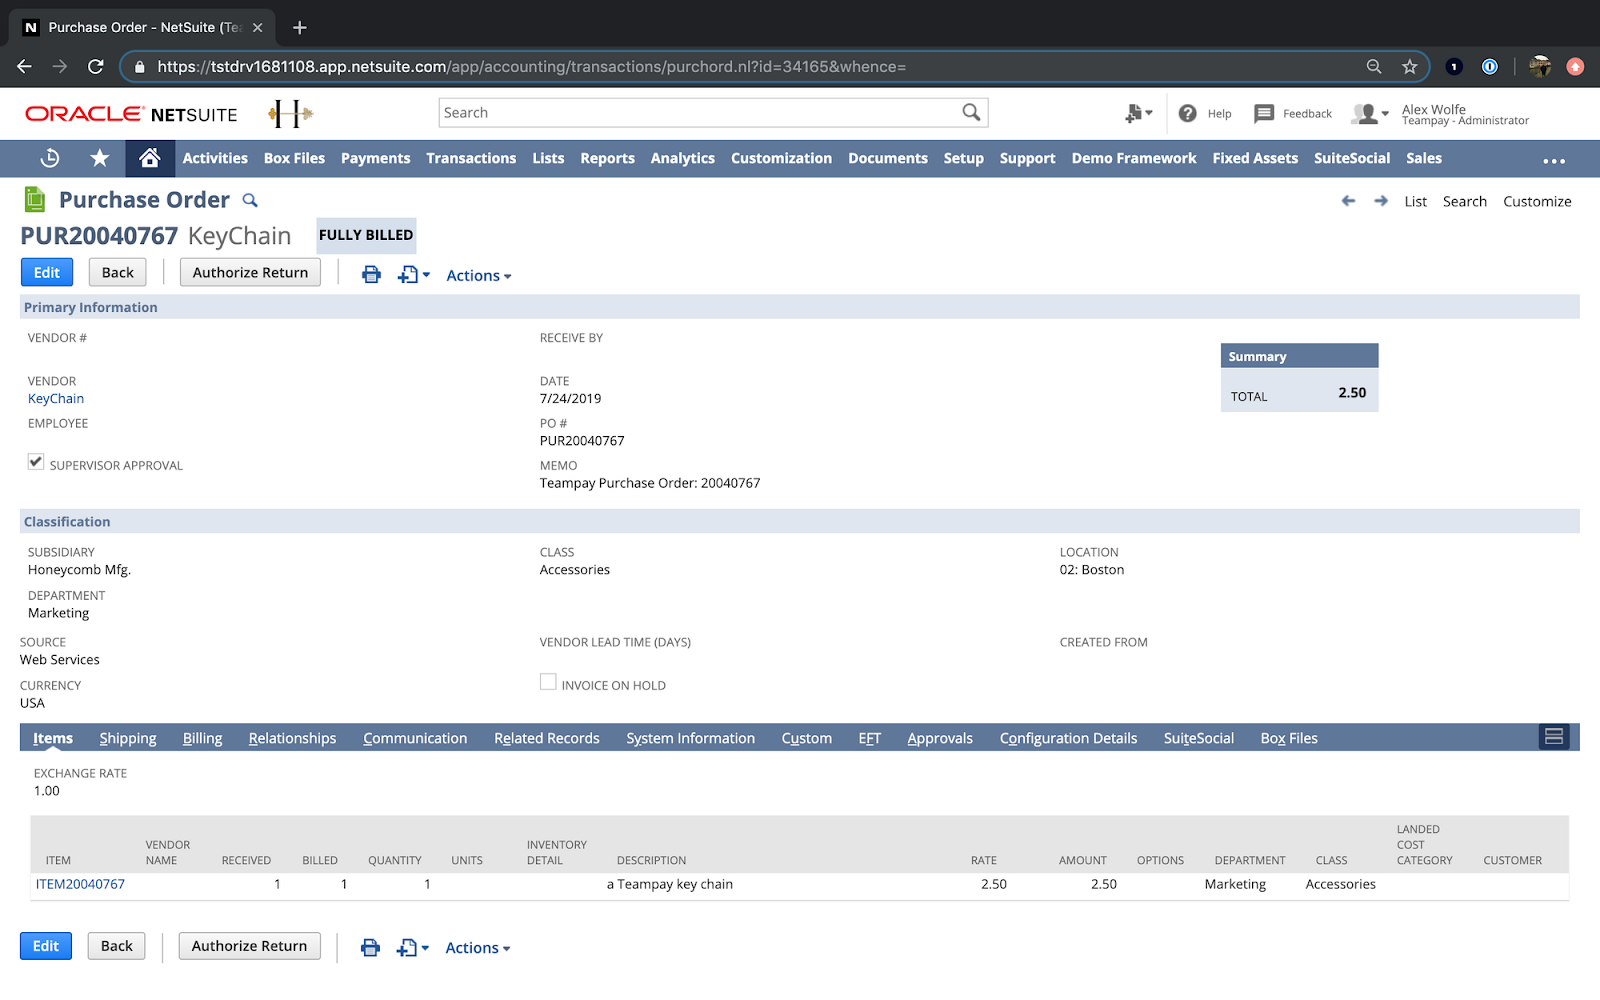The width and height of the screenshot is (1600, 1000).
Task: Open the Recent Records clock icon
Action: point(50,158)
